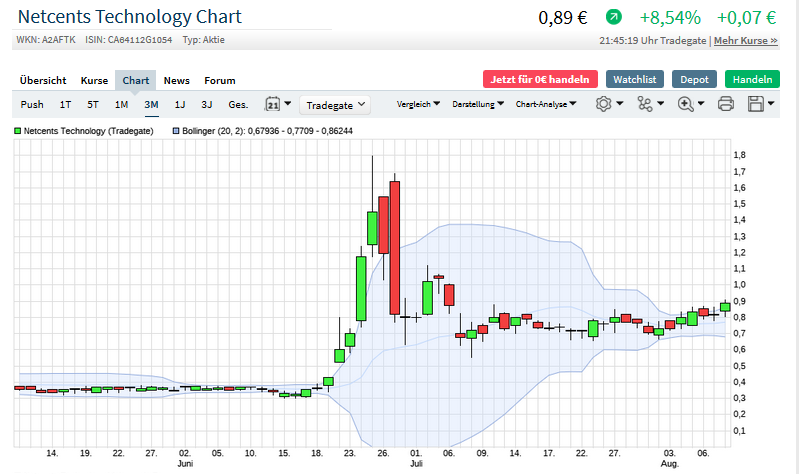
Task: Open the Darstellung dropdown
Action: click(478, 104)
